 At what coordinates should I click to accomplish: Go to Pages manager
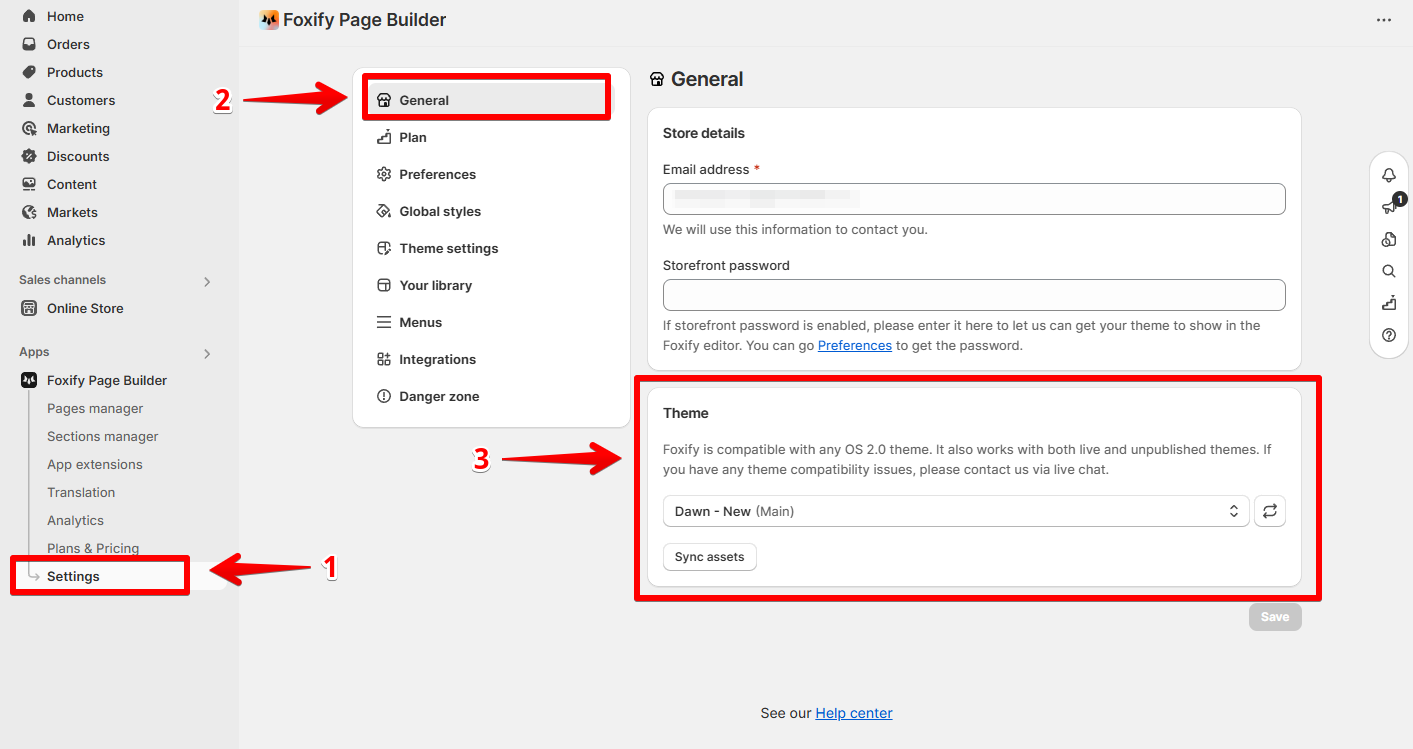(x=95, y=408)
